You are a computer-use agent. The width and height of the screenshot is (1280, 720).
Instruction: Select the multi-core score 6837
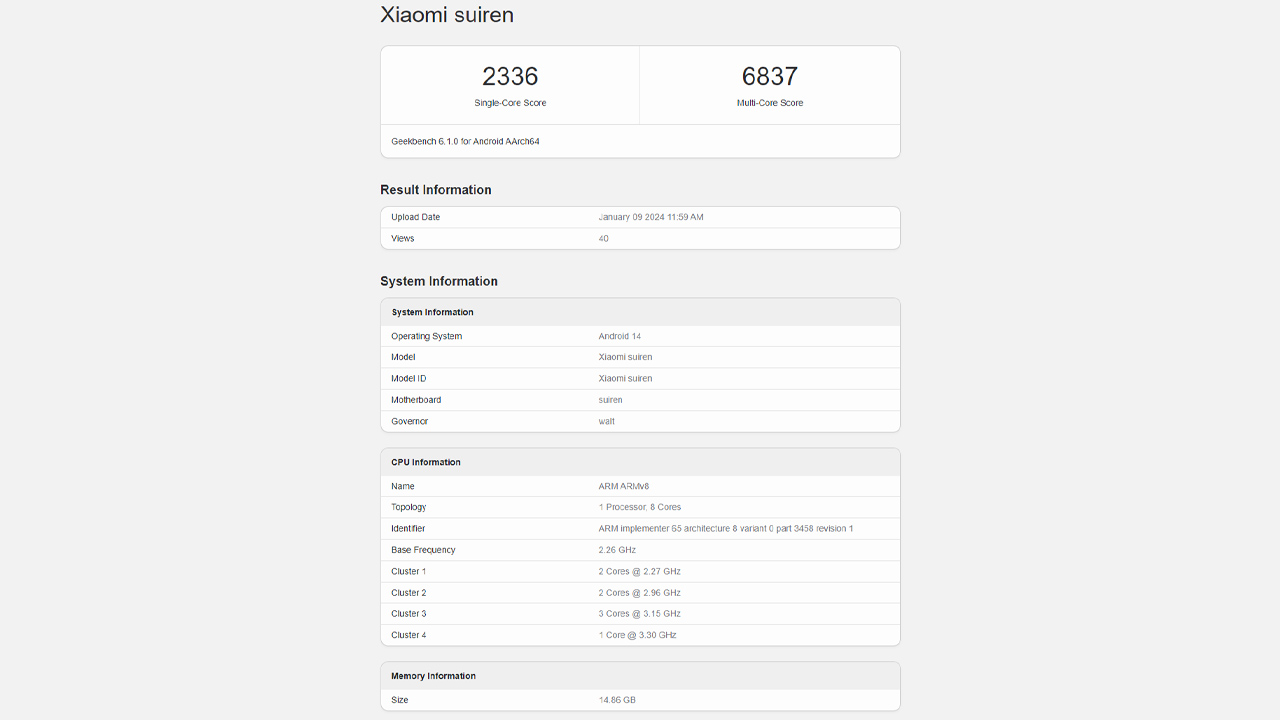point(770,76)
